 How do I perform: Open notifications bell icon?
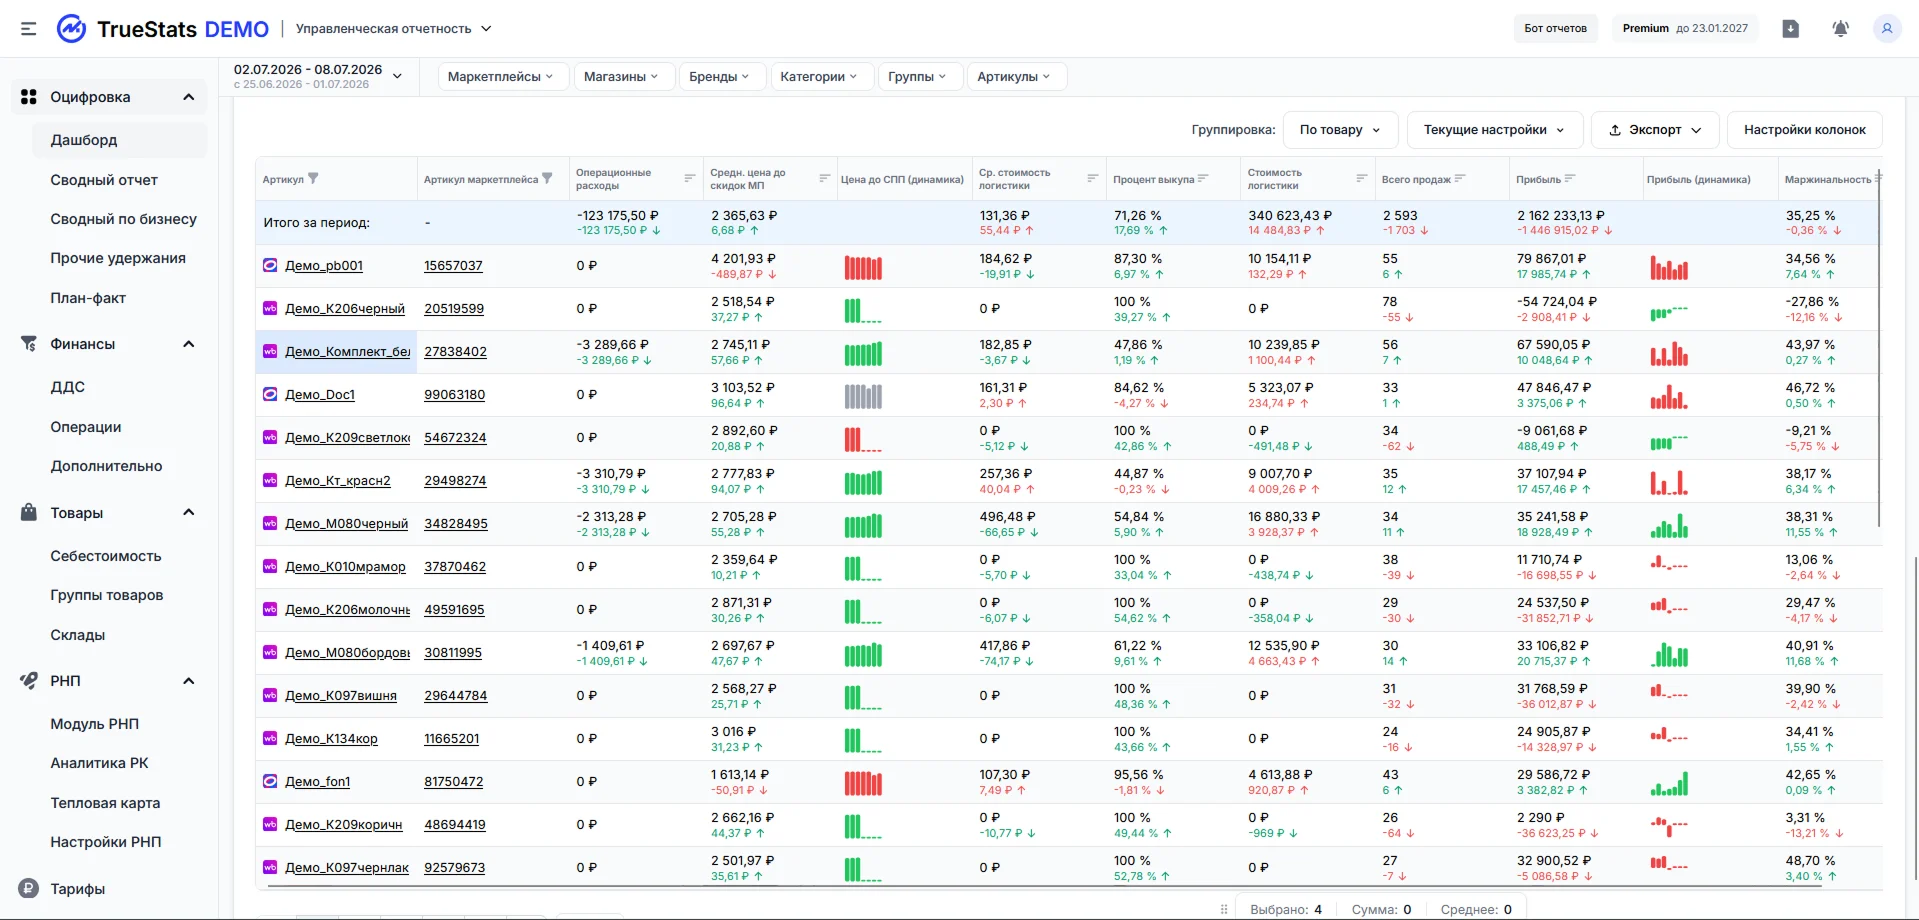1840,29
